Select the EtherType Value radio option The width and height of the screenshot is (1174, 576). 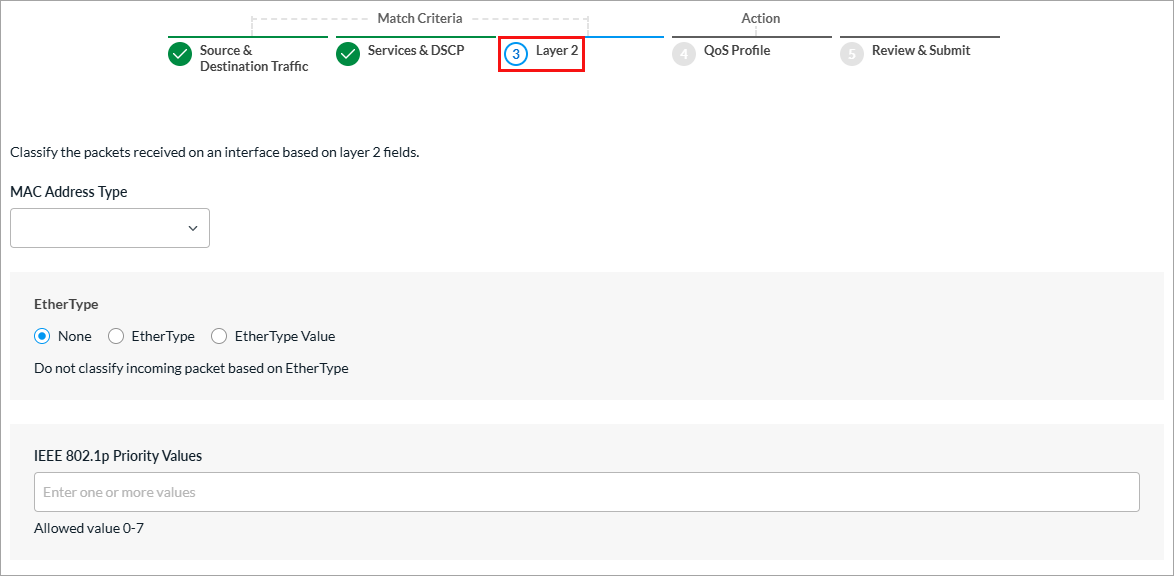click(219, 336)
